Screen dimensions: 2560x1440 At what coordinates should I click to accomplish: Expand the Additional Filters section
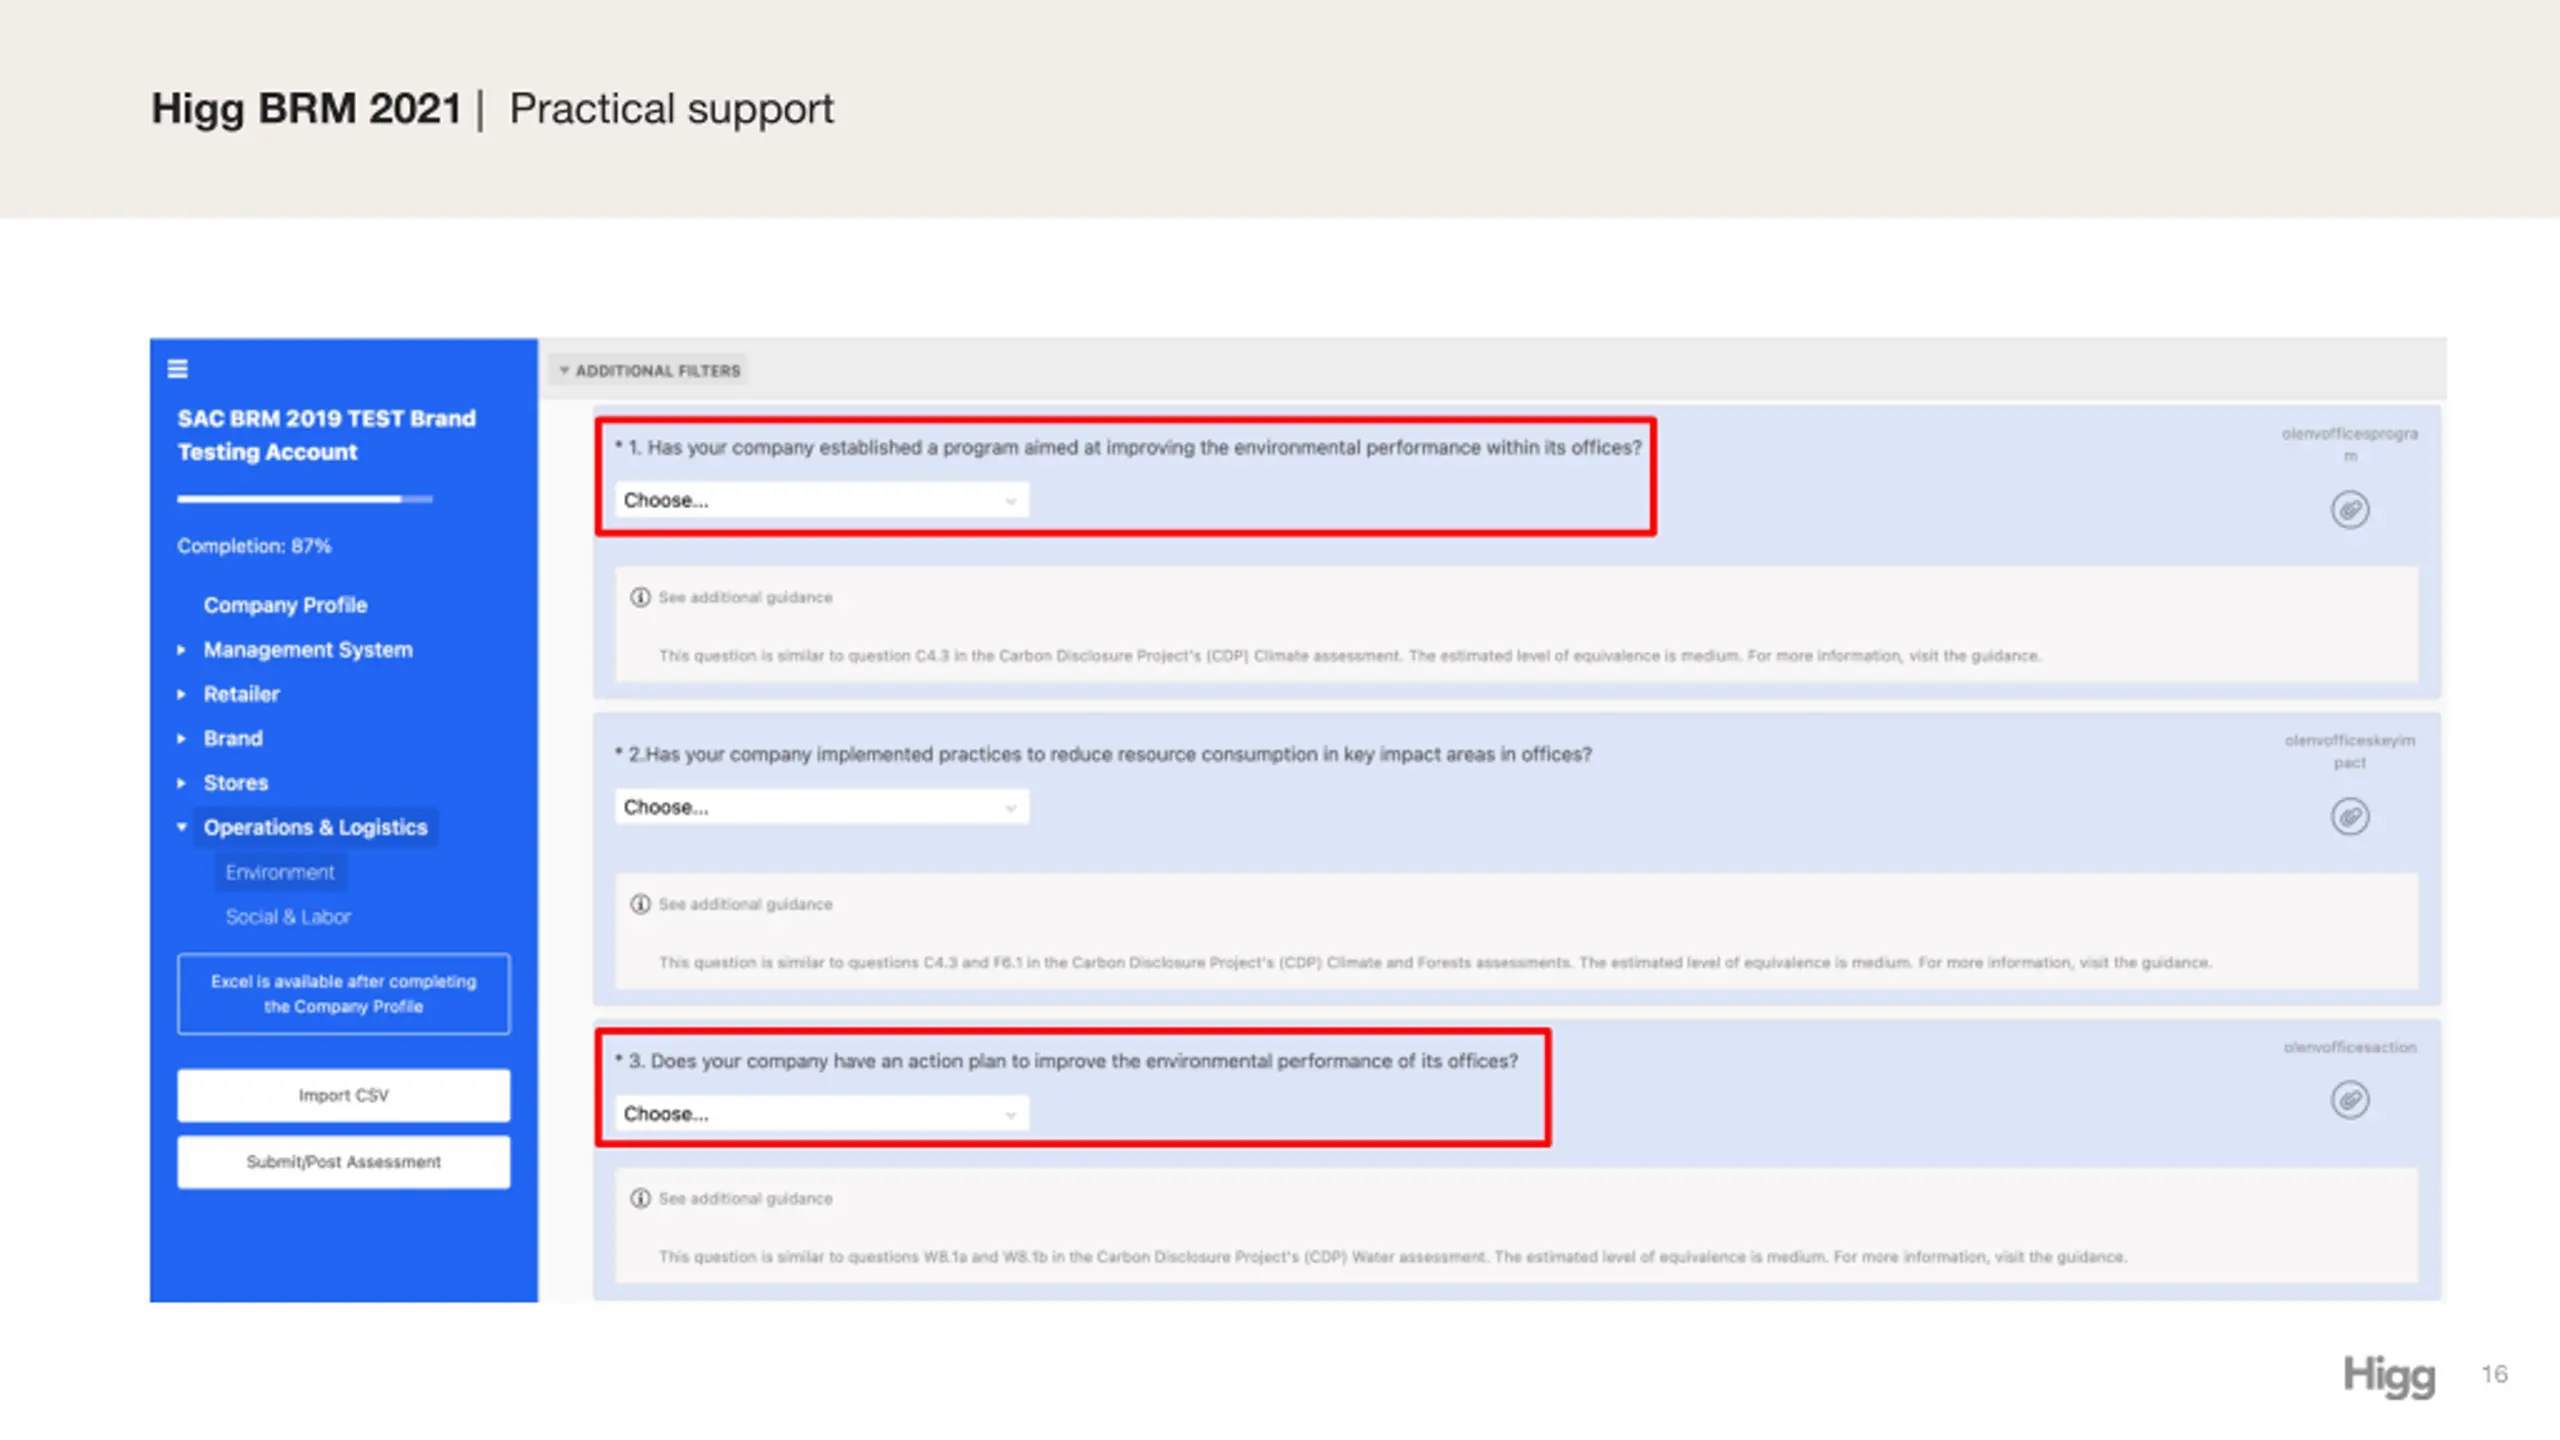click(x=649, y=371)
